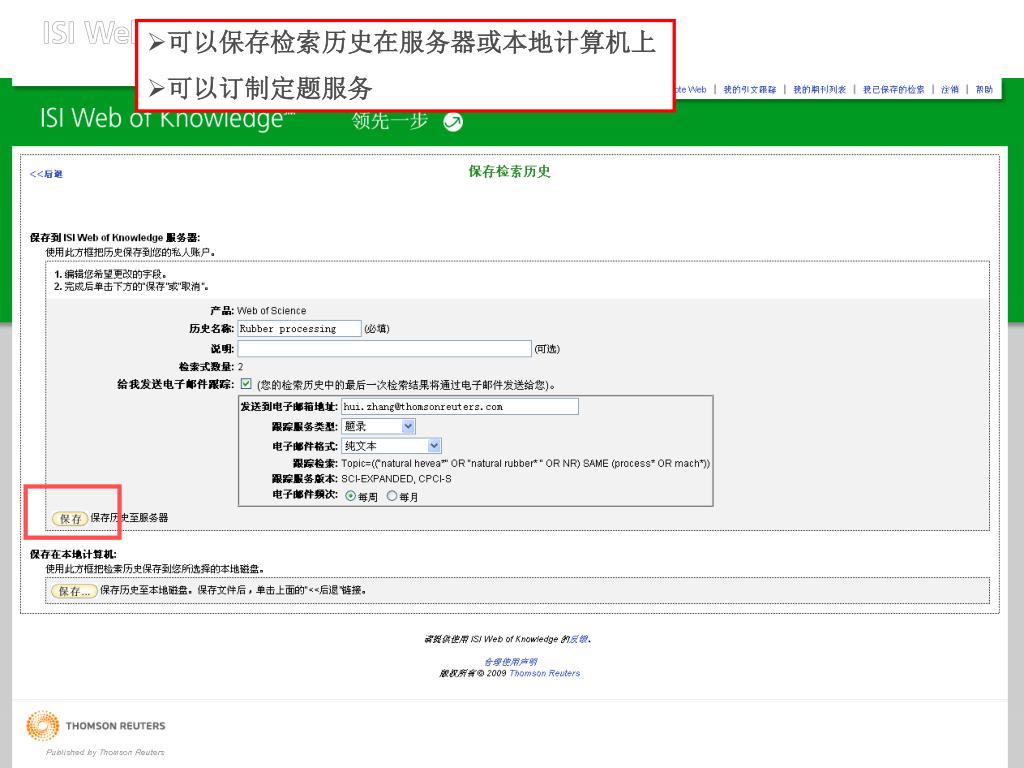Click the <<后退 back link
The width and height of the screenshot is (1024, 768).
point(46,174)
